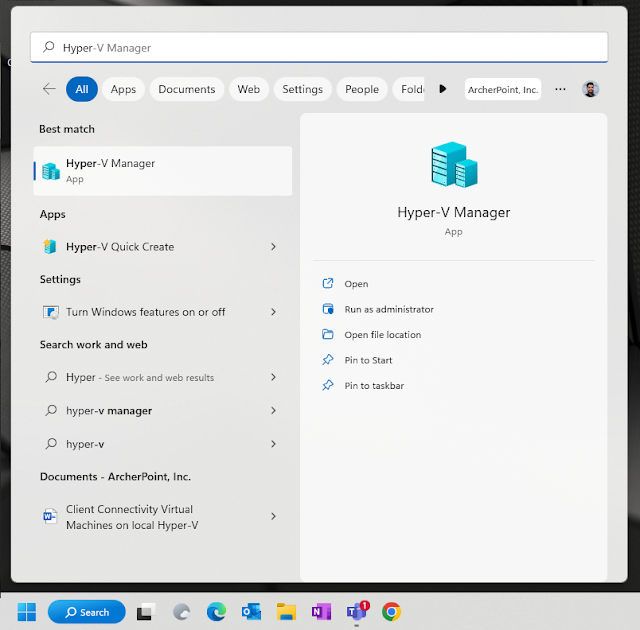The height and width of the screenshot is (630, 640).
Task: Click the Hyper-V Quick Create icon
Action: click(x=50, y=246)
